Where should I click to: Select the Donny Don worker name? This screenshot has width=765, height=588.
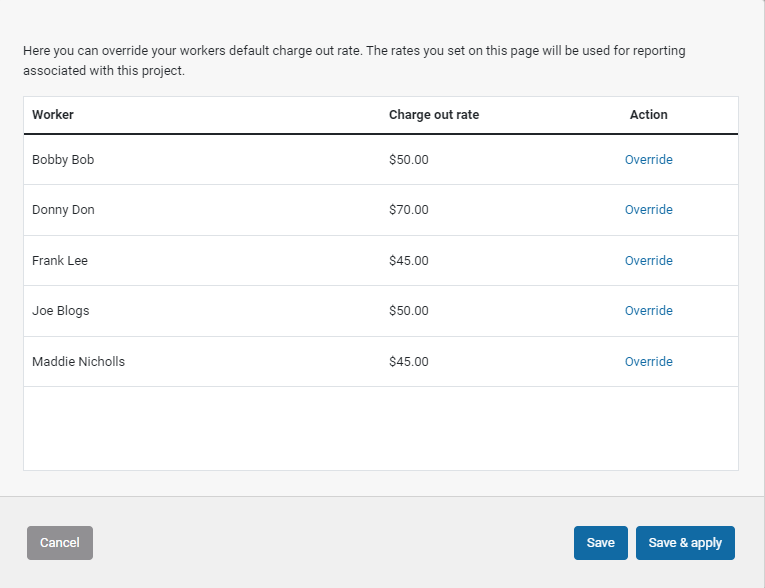[63, 210]
